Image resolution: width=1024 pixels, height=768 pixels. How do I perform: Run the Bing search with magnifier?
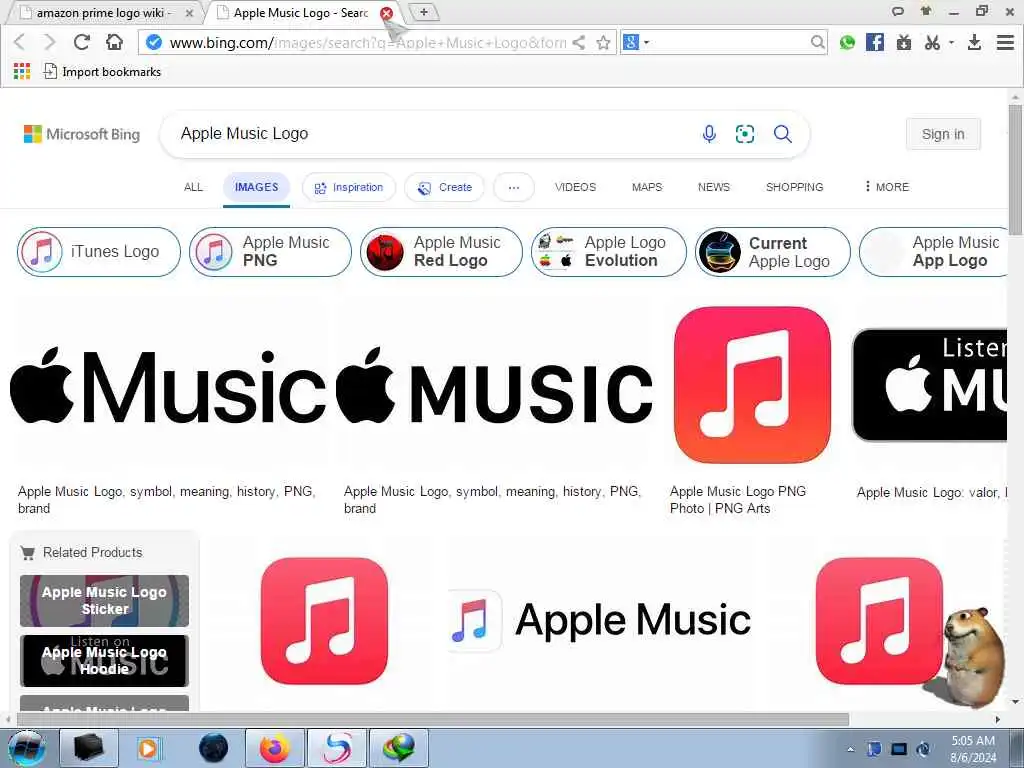pos(782,134)
